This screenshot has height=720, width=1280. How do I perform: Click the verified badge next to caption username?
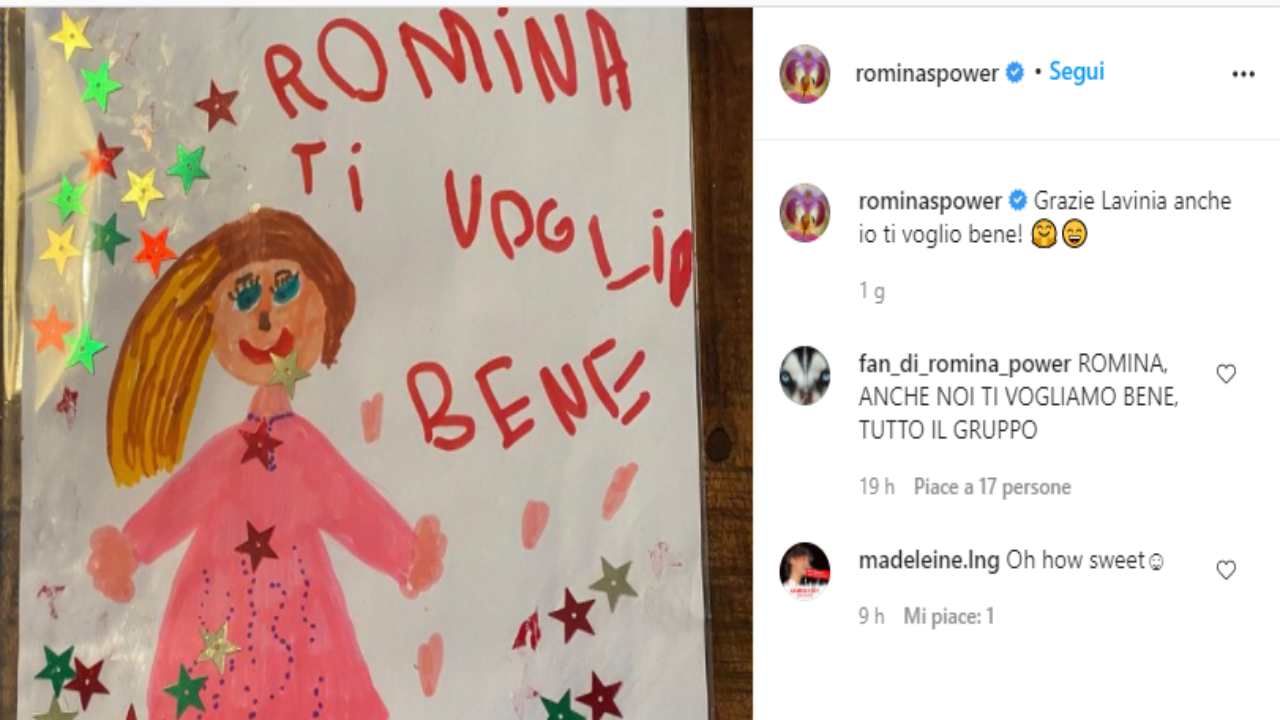click(1017, 201)
